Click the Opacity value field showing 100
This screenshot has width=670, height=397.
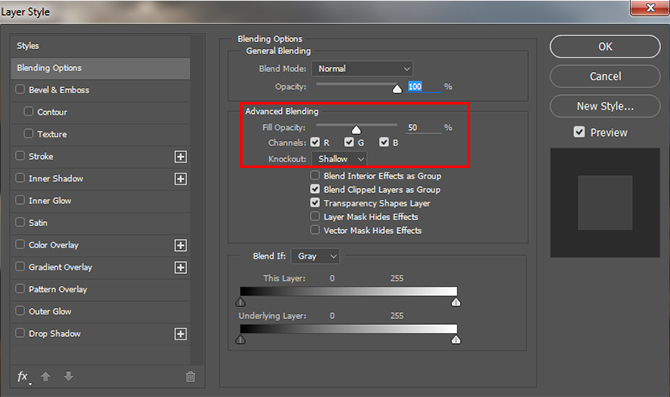424,87
